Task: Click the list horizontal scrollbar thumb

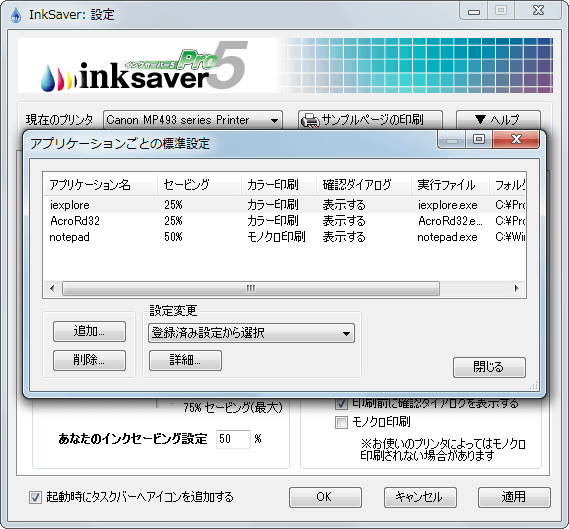Action: click(251, 289)
